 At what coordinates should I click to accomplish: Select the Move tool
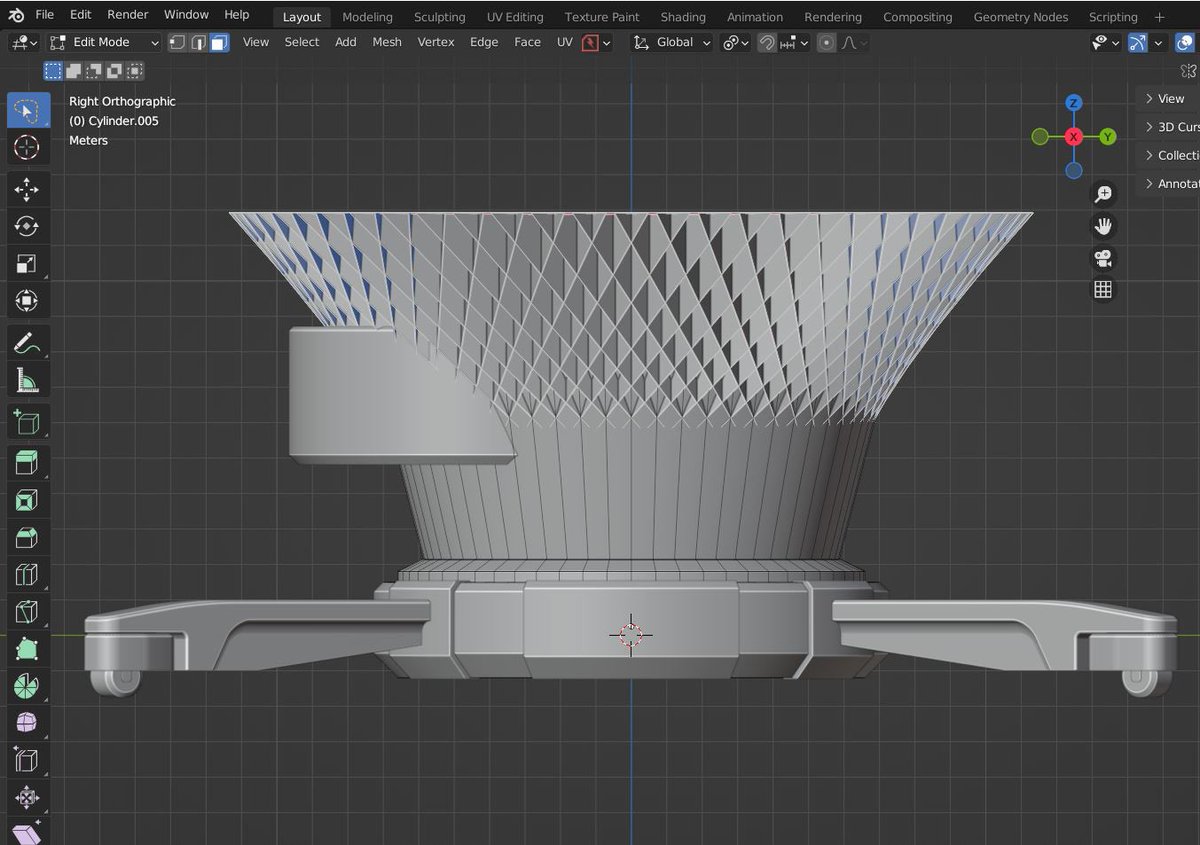tap(28, 189)
